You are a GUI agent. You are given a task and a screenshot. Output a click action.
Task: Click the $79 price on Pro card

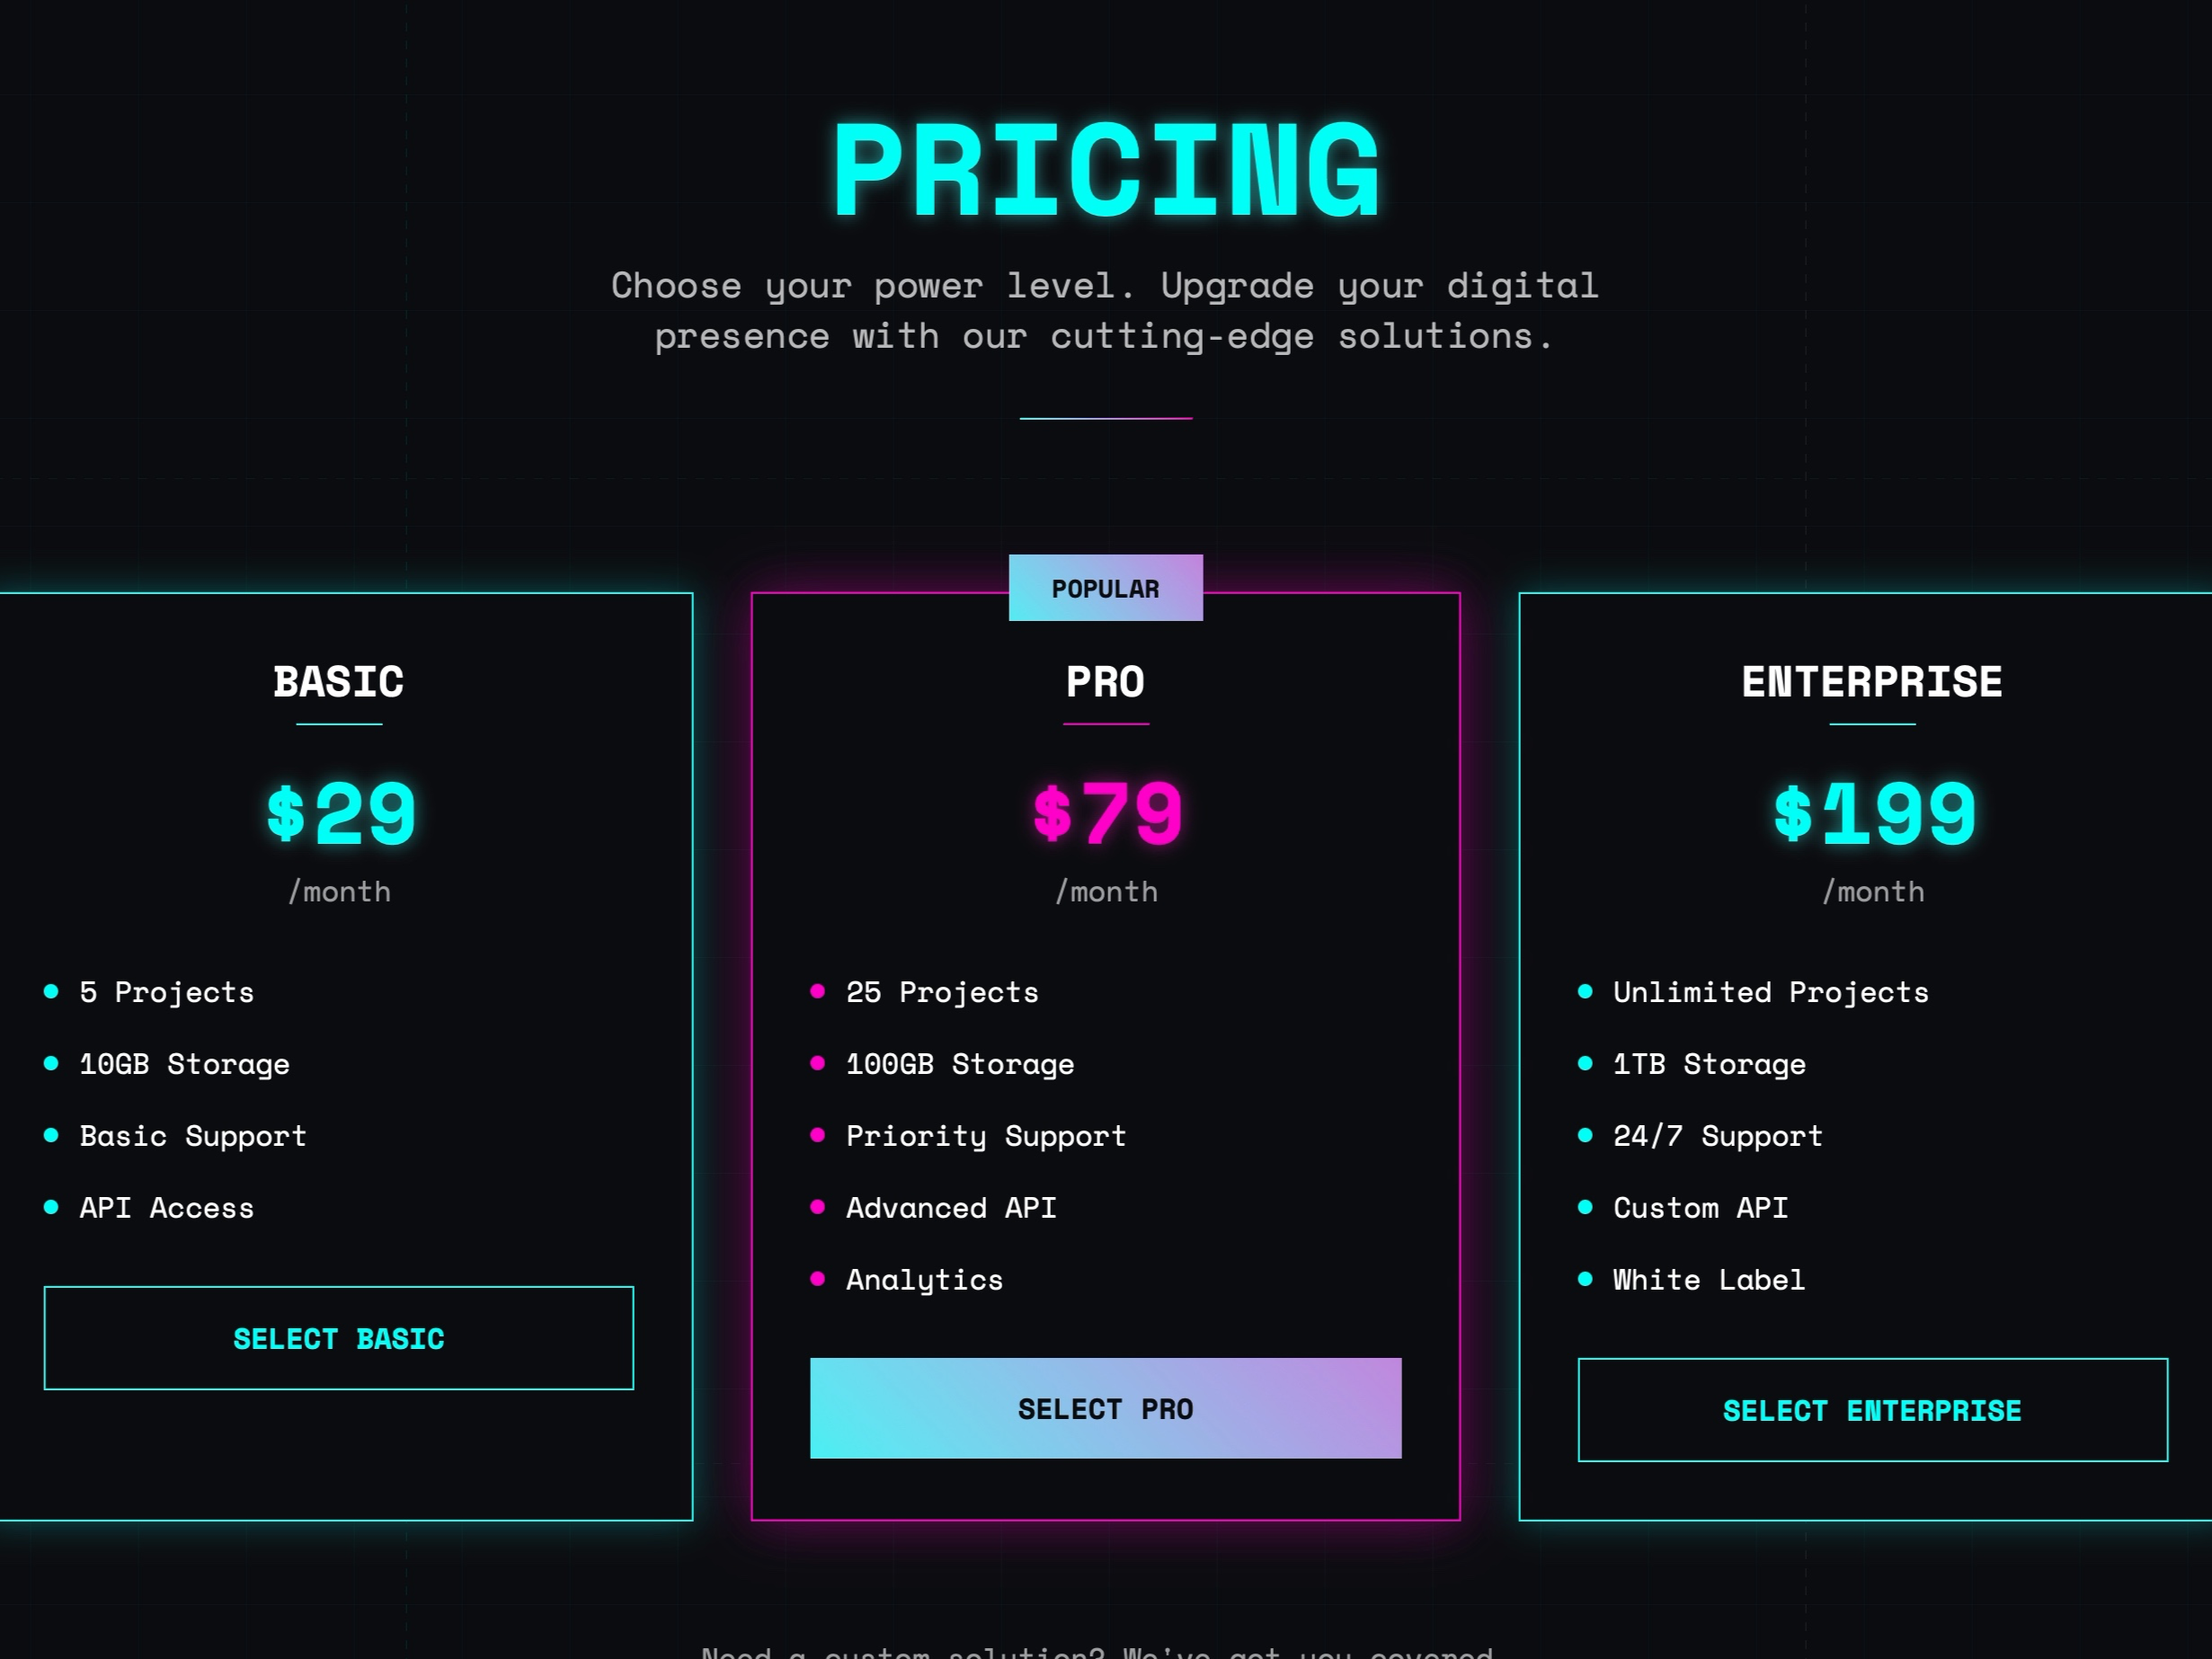[x=1107, y=814]
